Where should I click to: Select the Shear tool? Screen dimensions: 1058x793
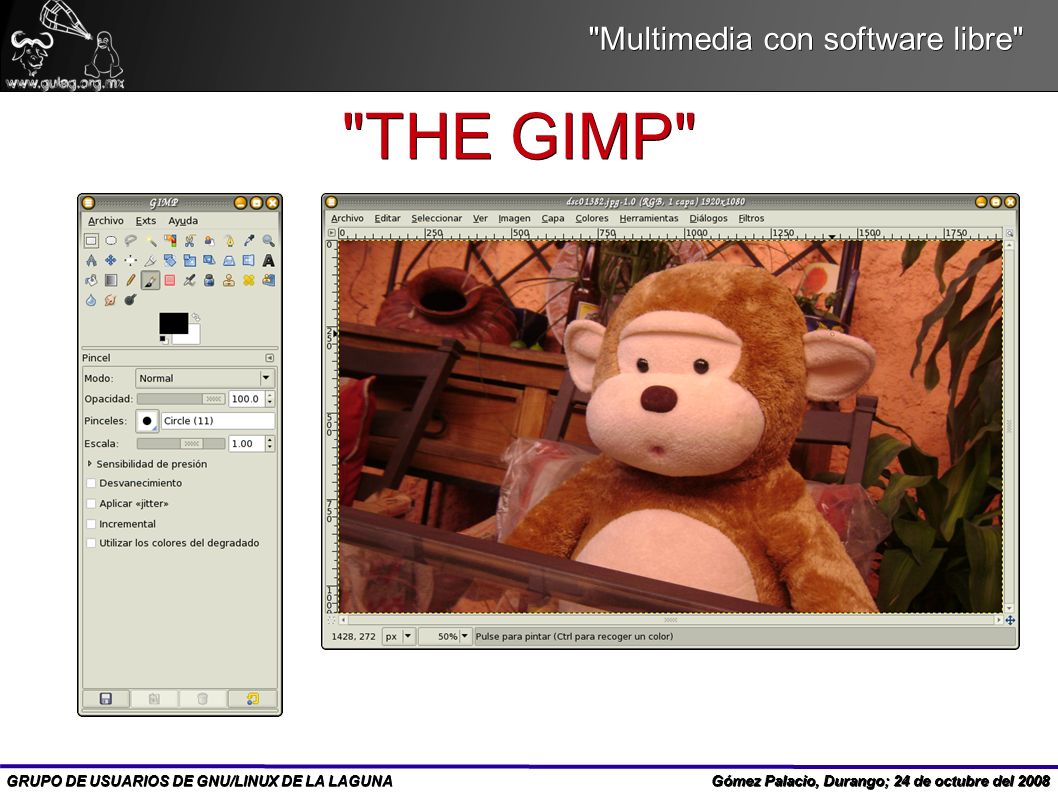(209, 261)
